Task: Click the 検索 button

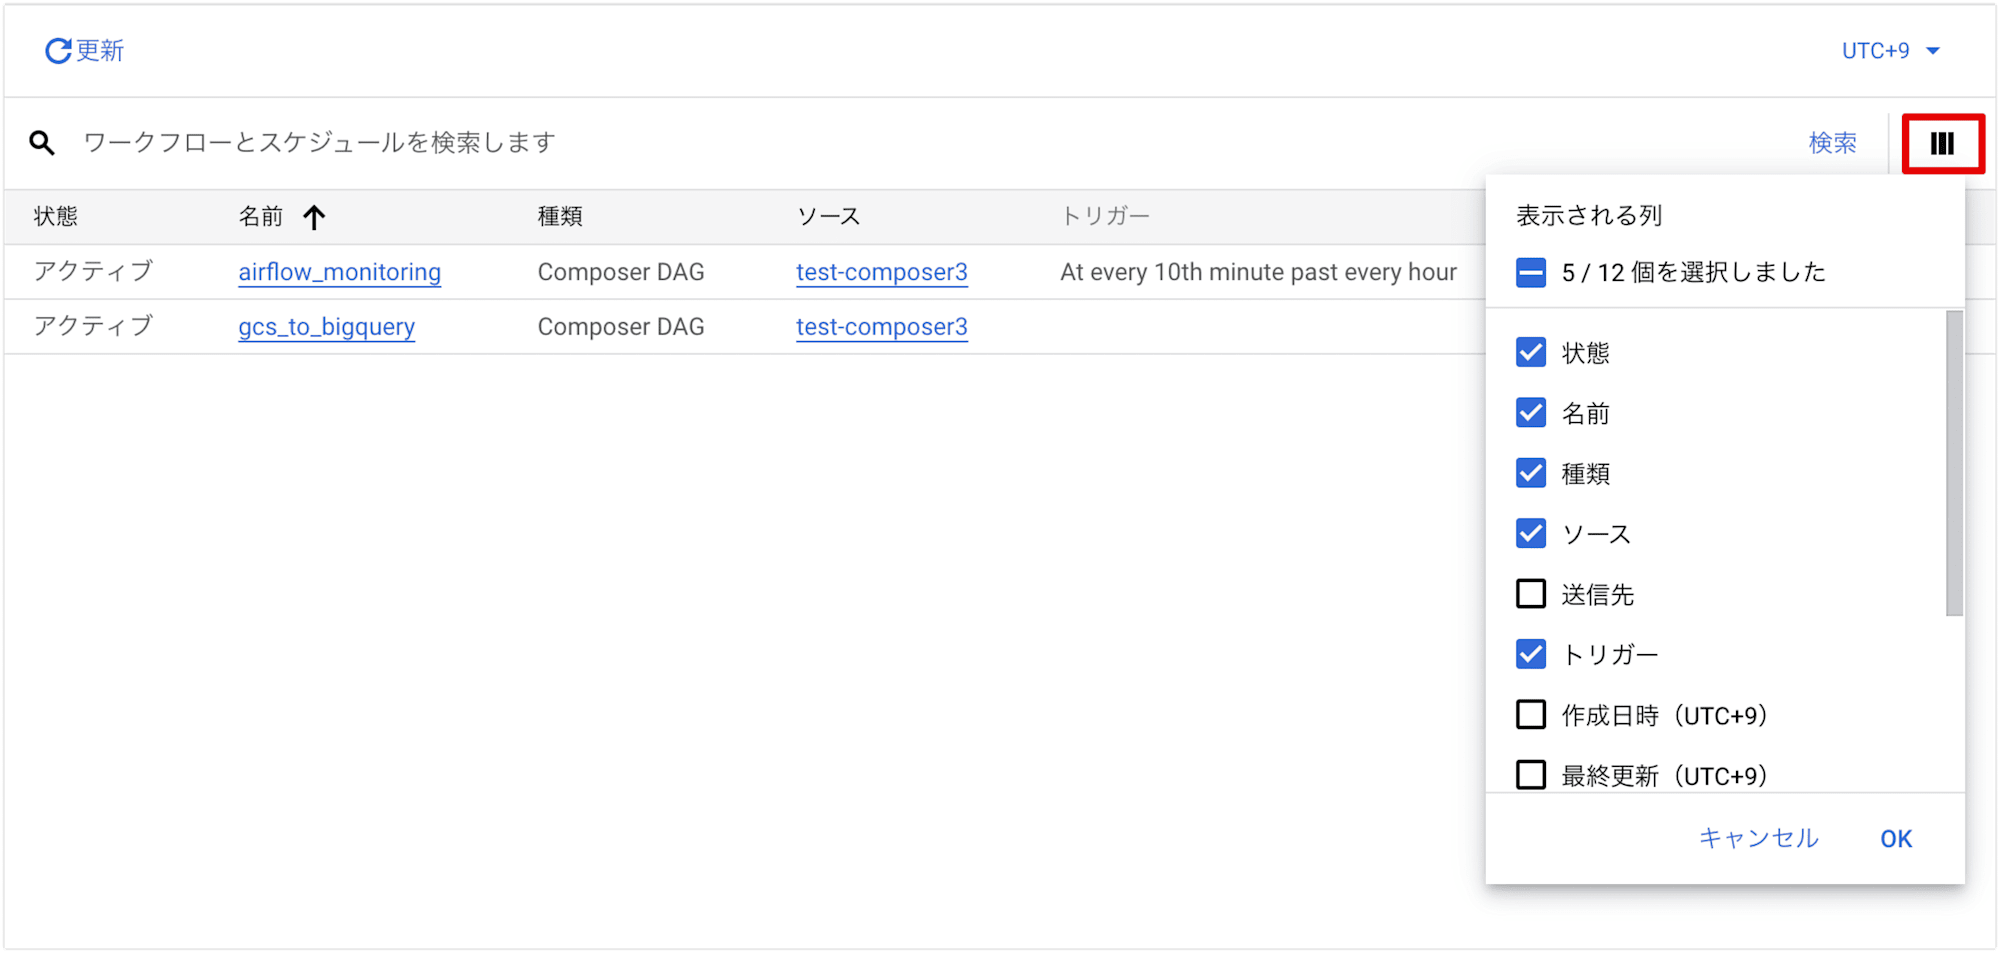Action: tap(1833, 143)
